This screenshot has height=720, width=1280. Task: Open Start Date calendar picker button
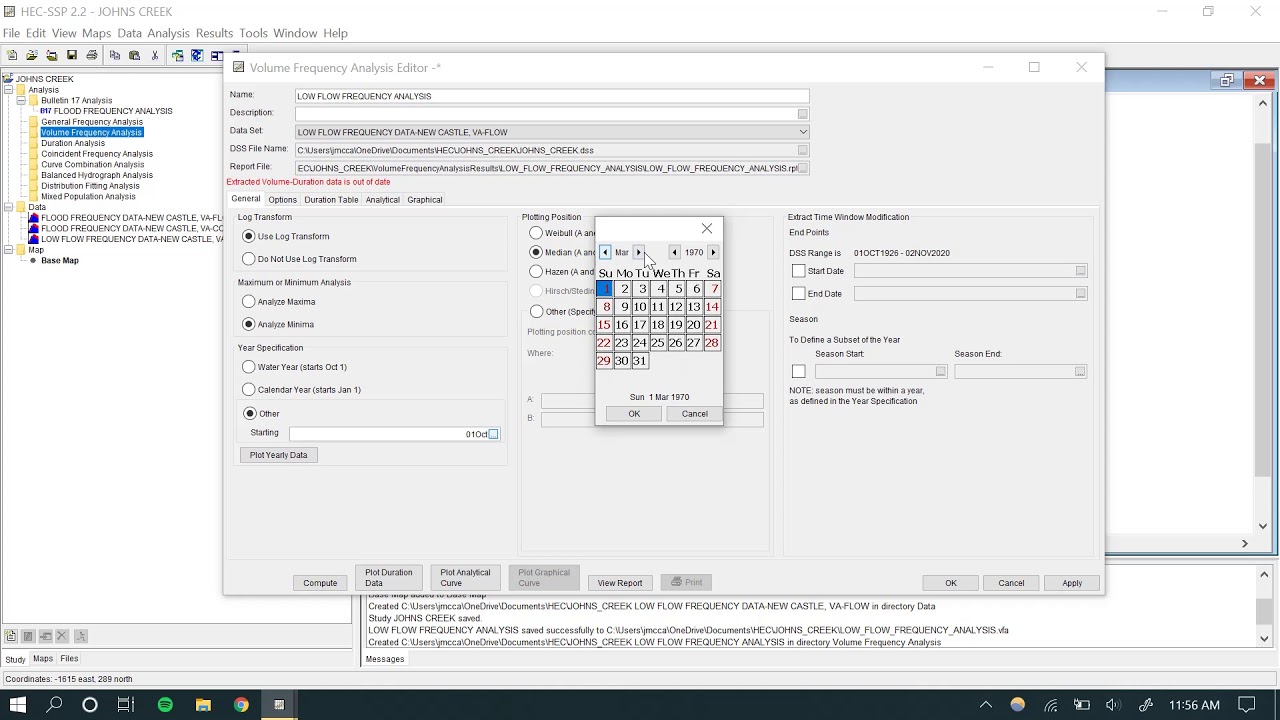(x=1080, y=271)
